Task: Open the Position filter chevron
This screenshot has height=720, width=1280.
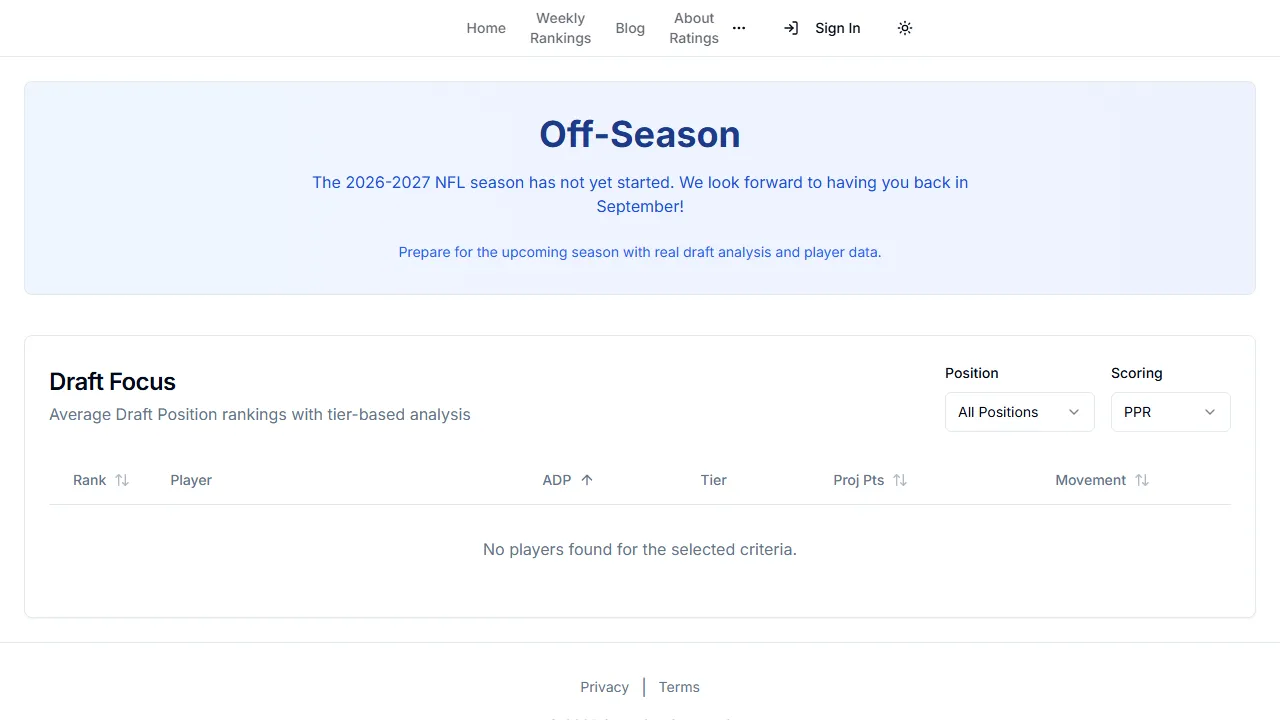Action: tap(1074, 412)
